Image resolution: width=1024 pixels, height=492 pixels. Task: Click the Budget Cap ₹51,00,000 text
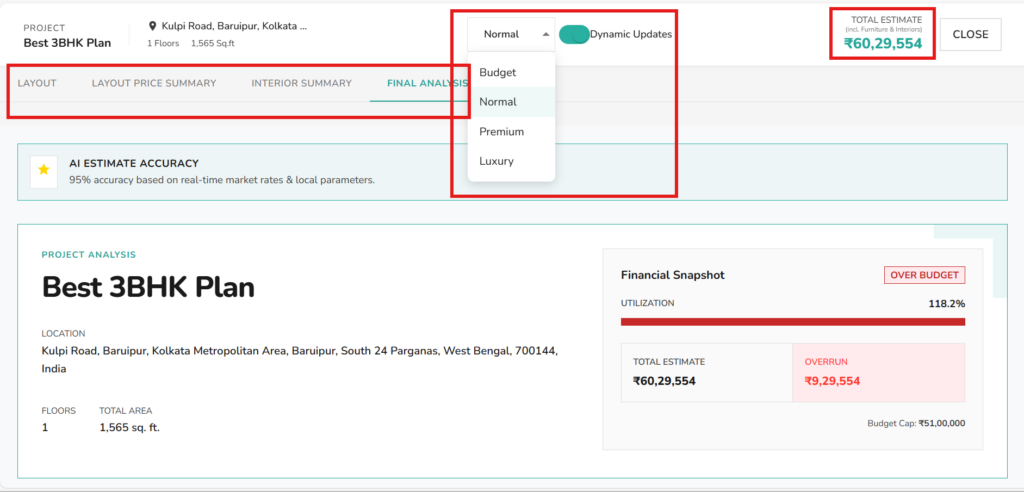coord(915,424)
